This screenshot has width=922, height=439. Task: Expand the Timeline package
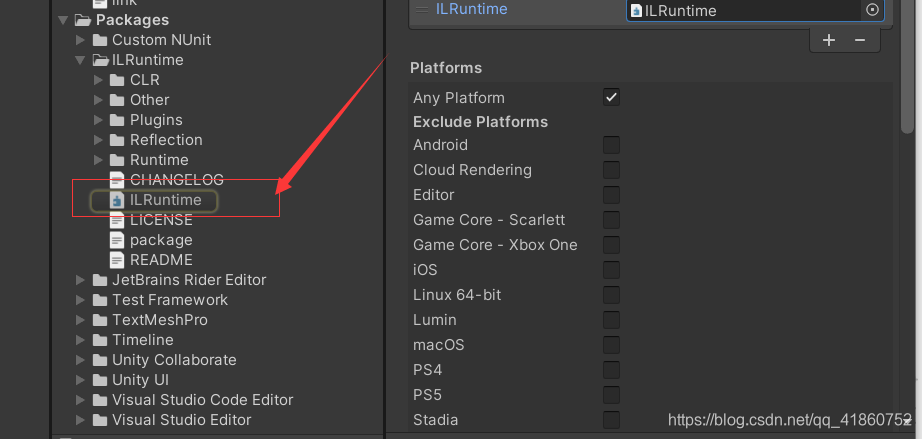click(x=81, y=340)
